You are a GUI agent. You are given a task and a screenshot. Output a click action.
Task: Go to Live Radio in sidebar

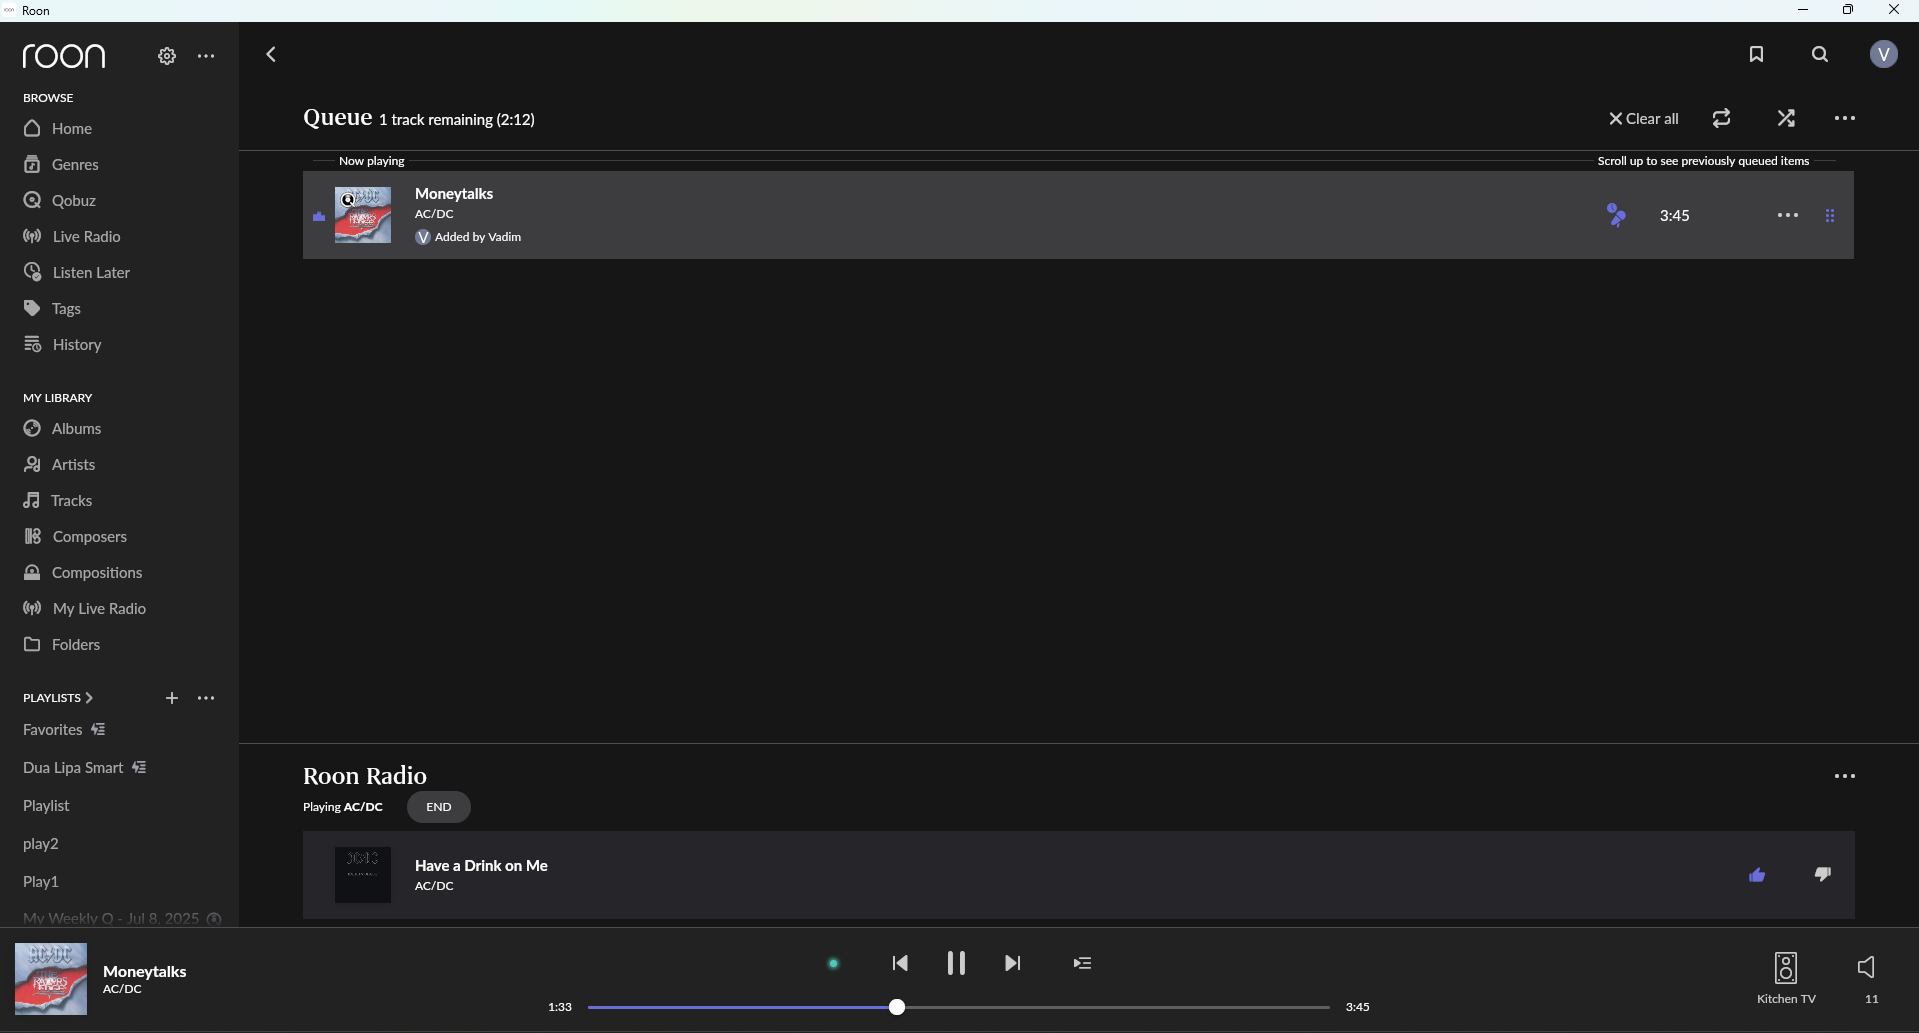pos(86,237)
